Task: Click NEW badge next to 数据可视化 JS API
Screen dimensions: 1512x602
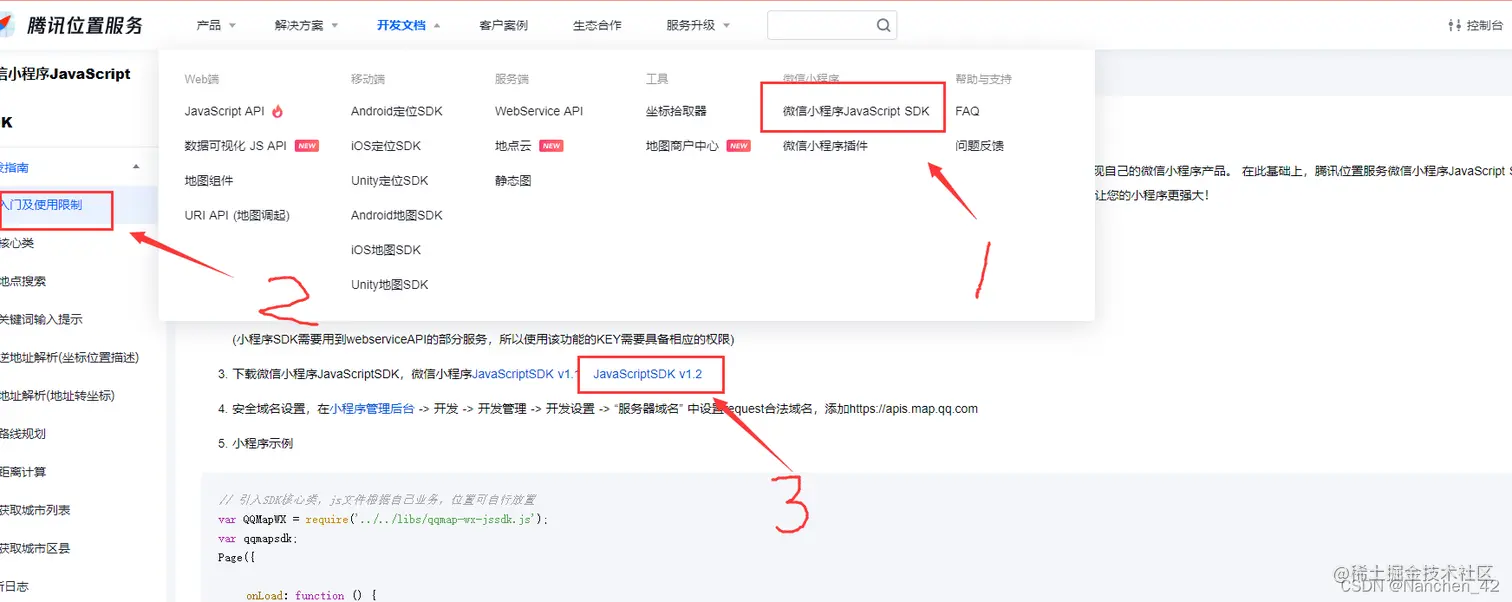Action: pyautogui.click(x=307, y=146)
